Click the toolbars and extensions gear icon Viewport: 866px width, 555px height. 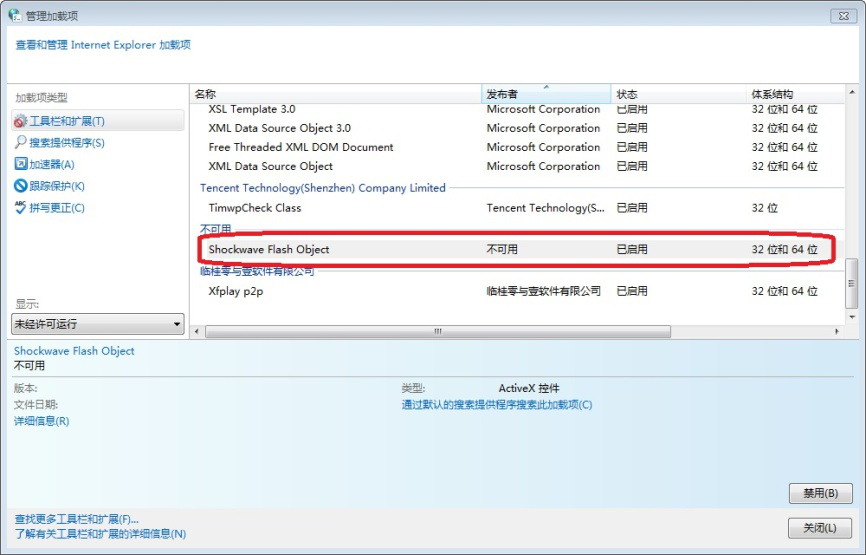coord(20,121)
